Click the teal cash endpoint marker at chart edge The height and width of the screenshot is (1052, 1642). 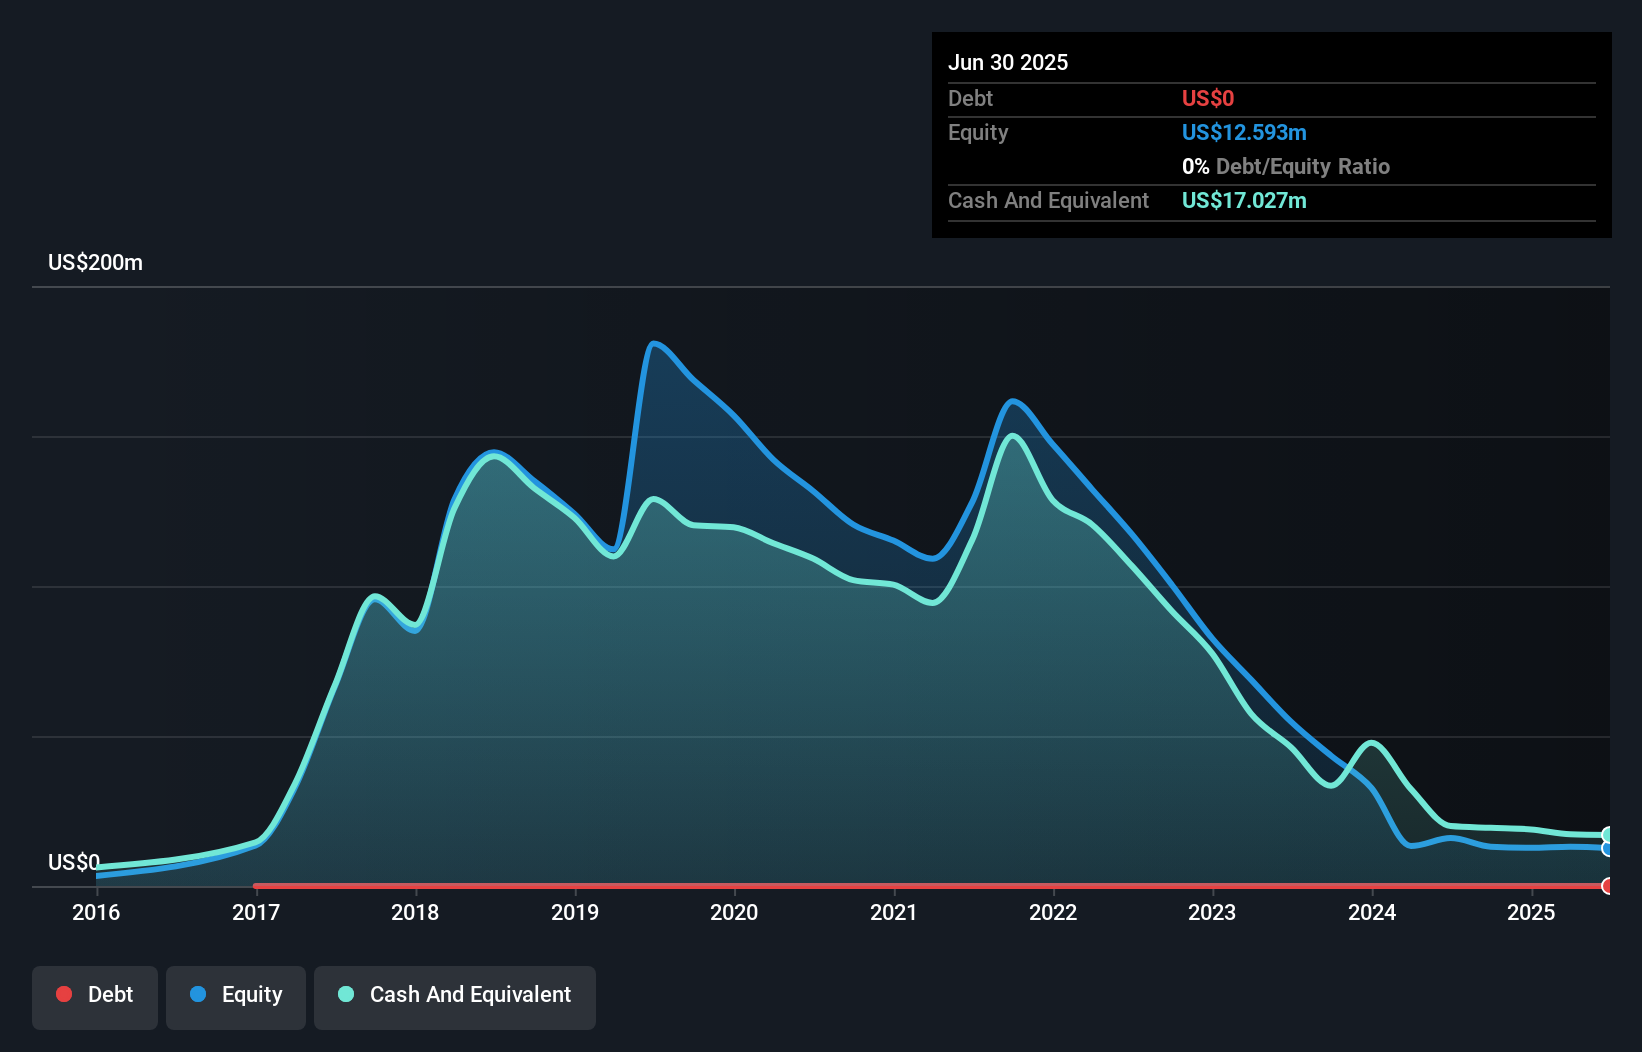[x=1605, y=832]
